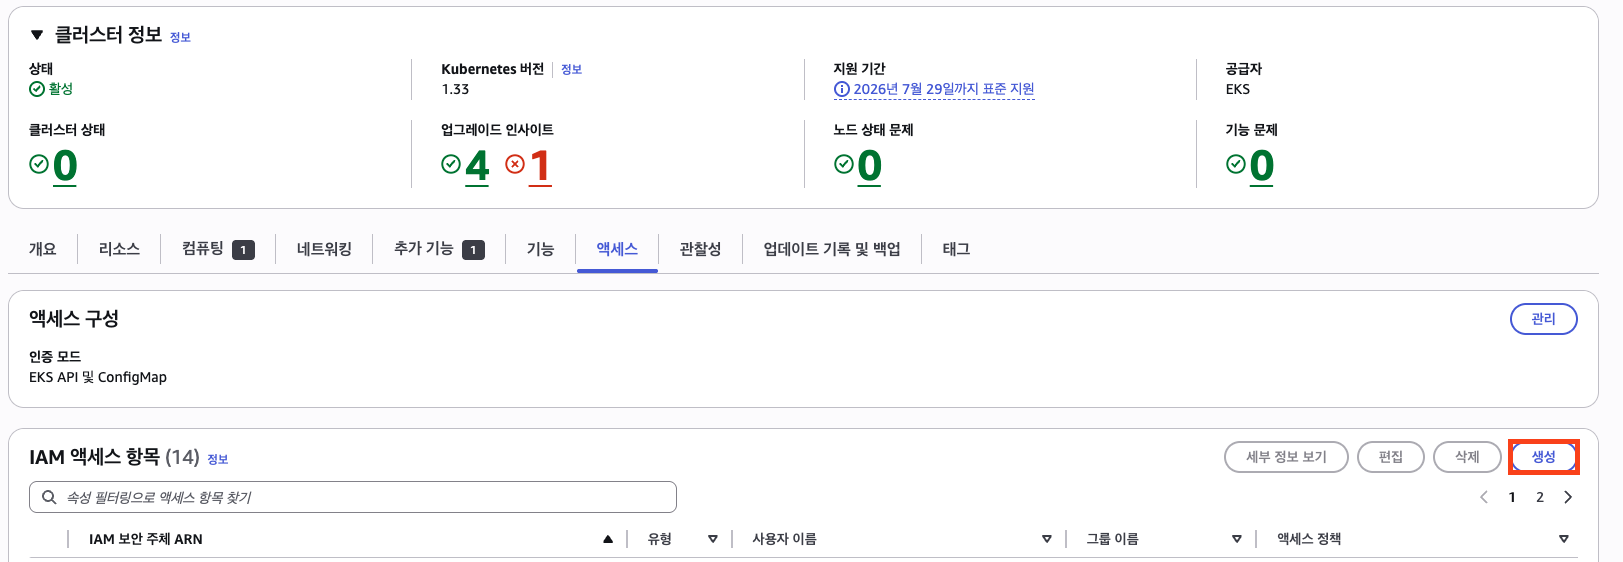The image size is (1623, 562).
Task: Sort the 액세스 정책 column
Action: point(1564,539)
